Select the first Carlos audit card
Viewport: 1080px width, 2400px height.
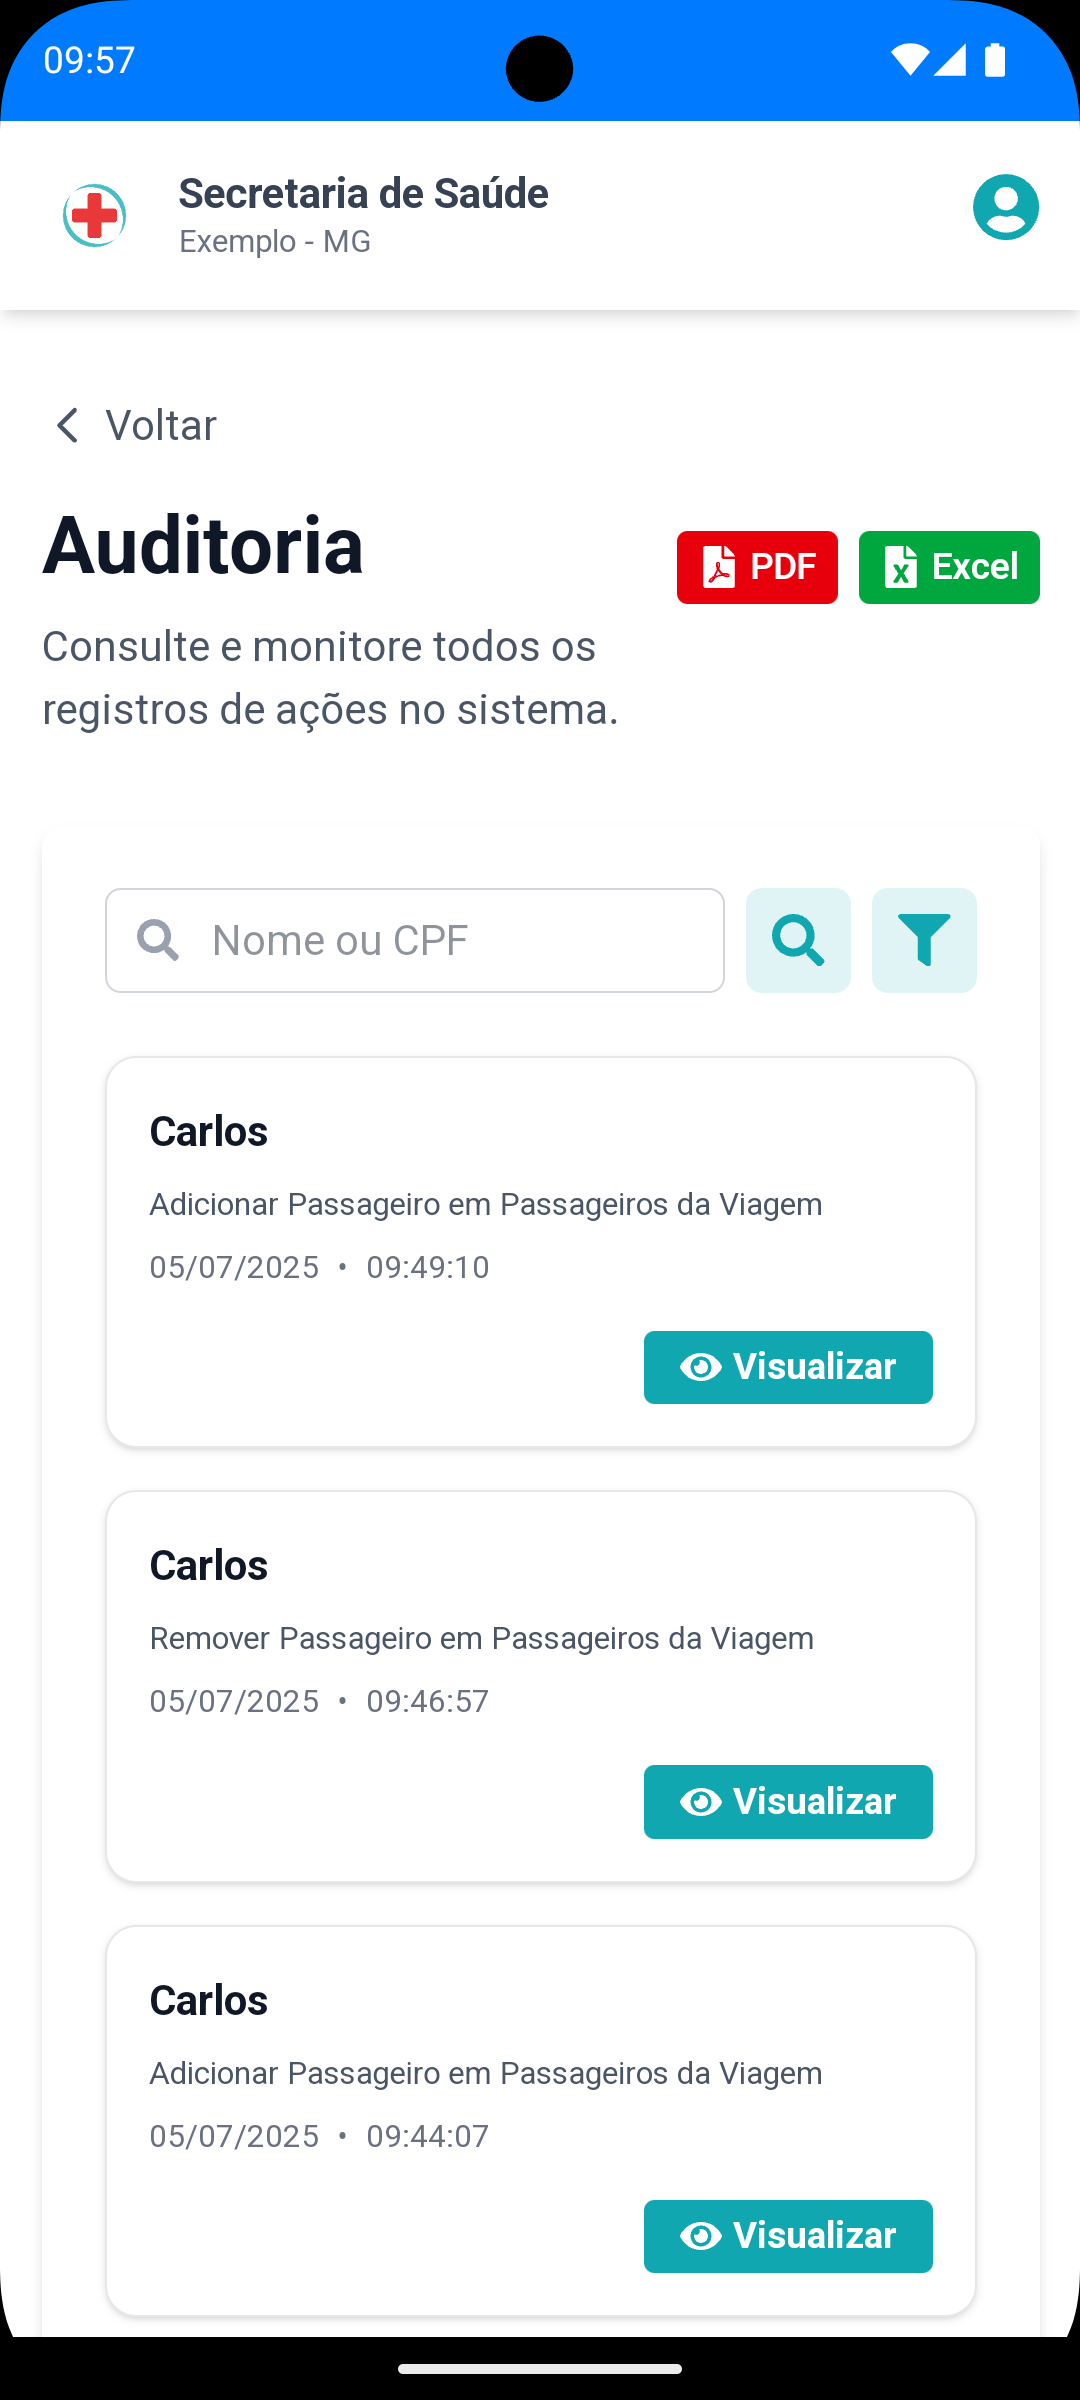pos(541,1252)
